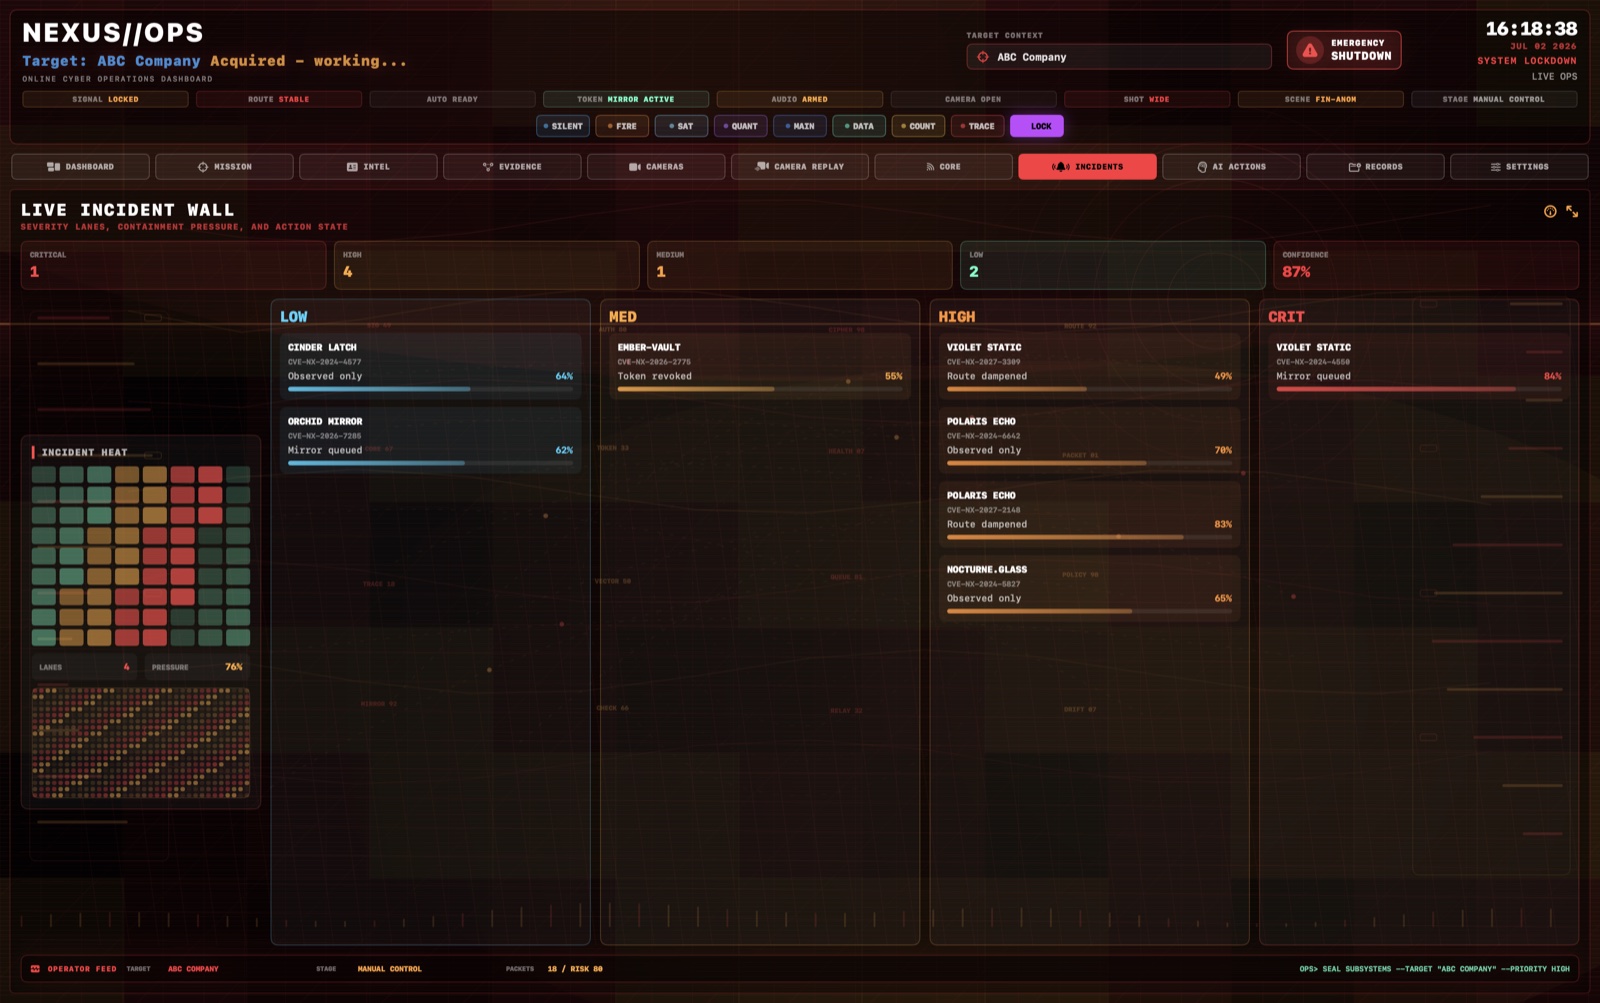Click 'PACKETS 18 / RISK 80' in bottom bar

tap(554, 969)
